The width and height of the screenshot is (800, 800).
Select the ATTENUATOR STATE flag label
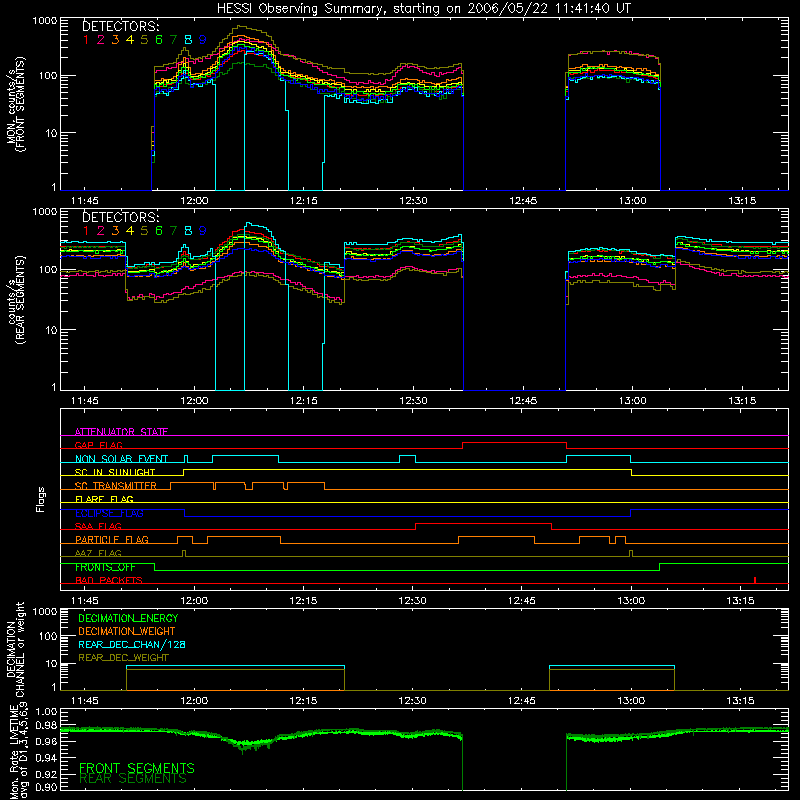(121, 432)
